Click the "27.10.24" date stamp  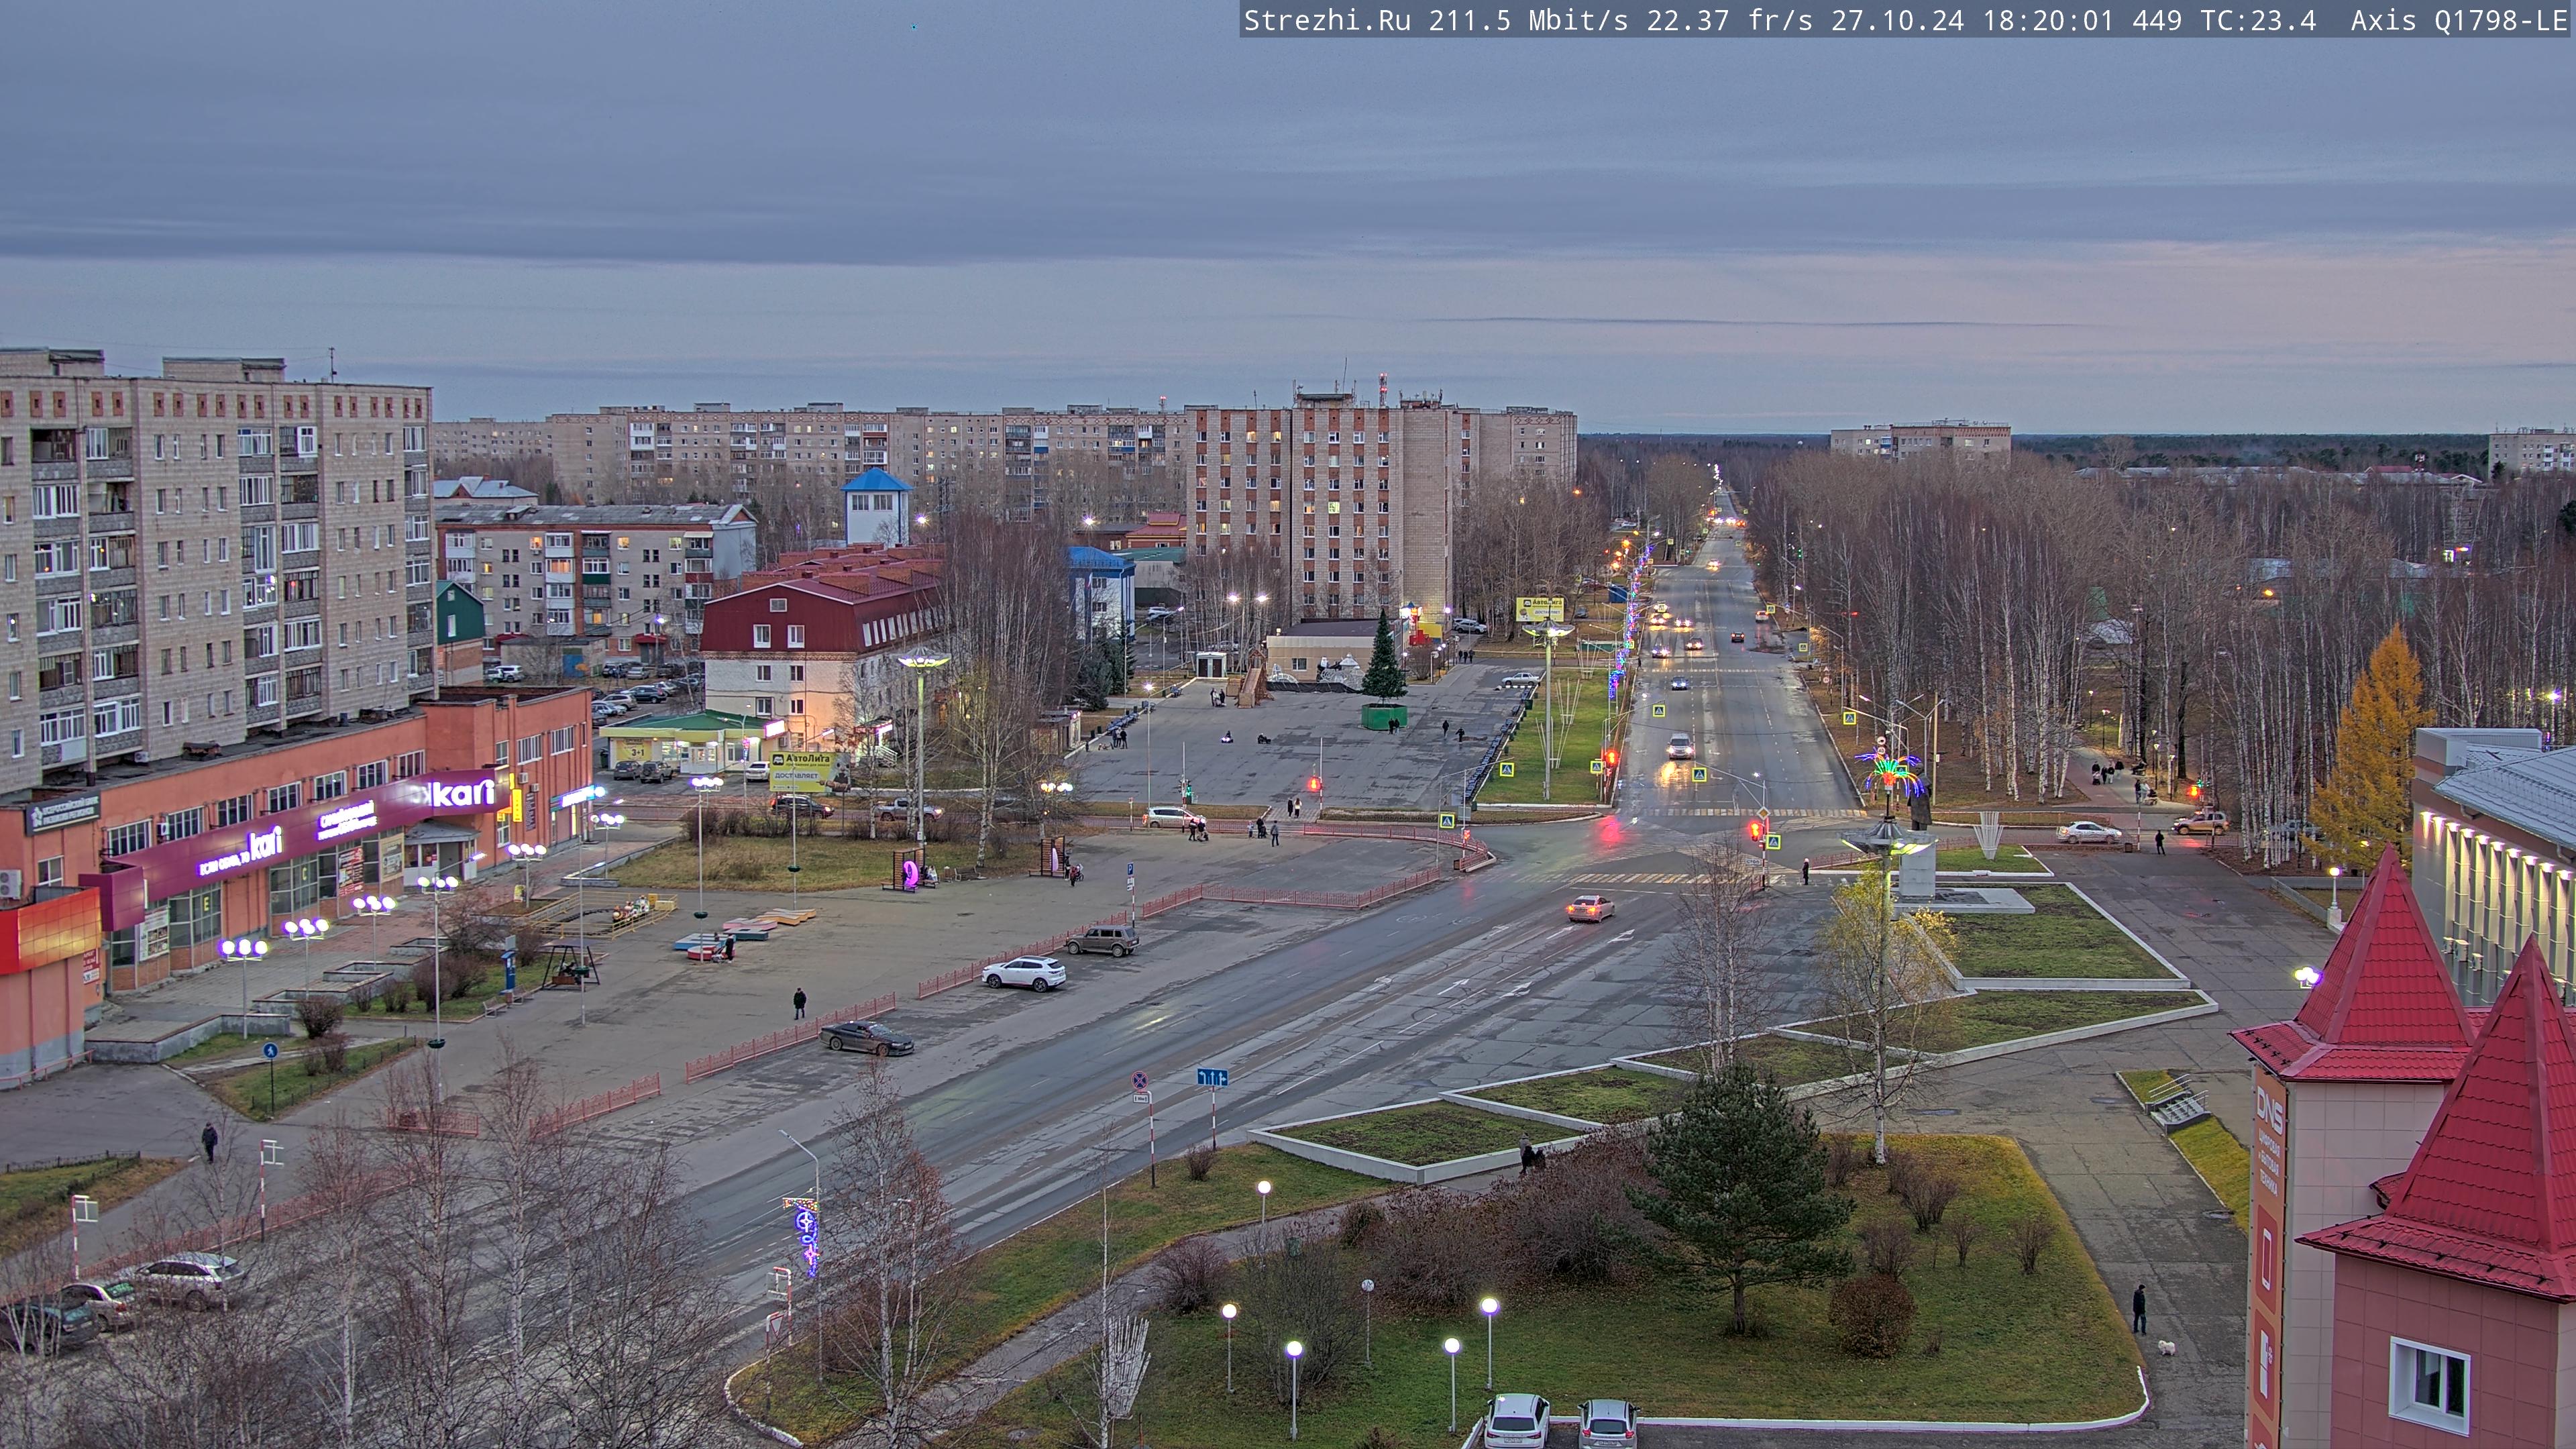[1897, 20]
